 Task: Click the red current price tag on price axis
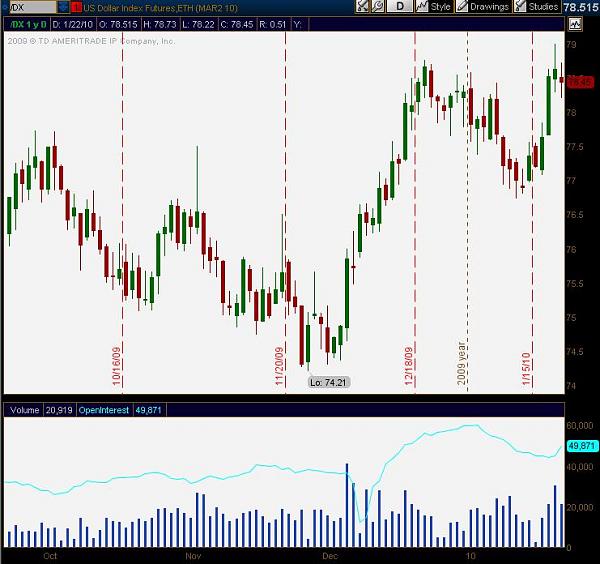(580, 82)
